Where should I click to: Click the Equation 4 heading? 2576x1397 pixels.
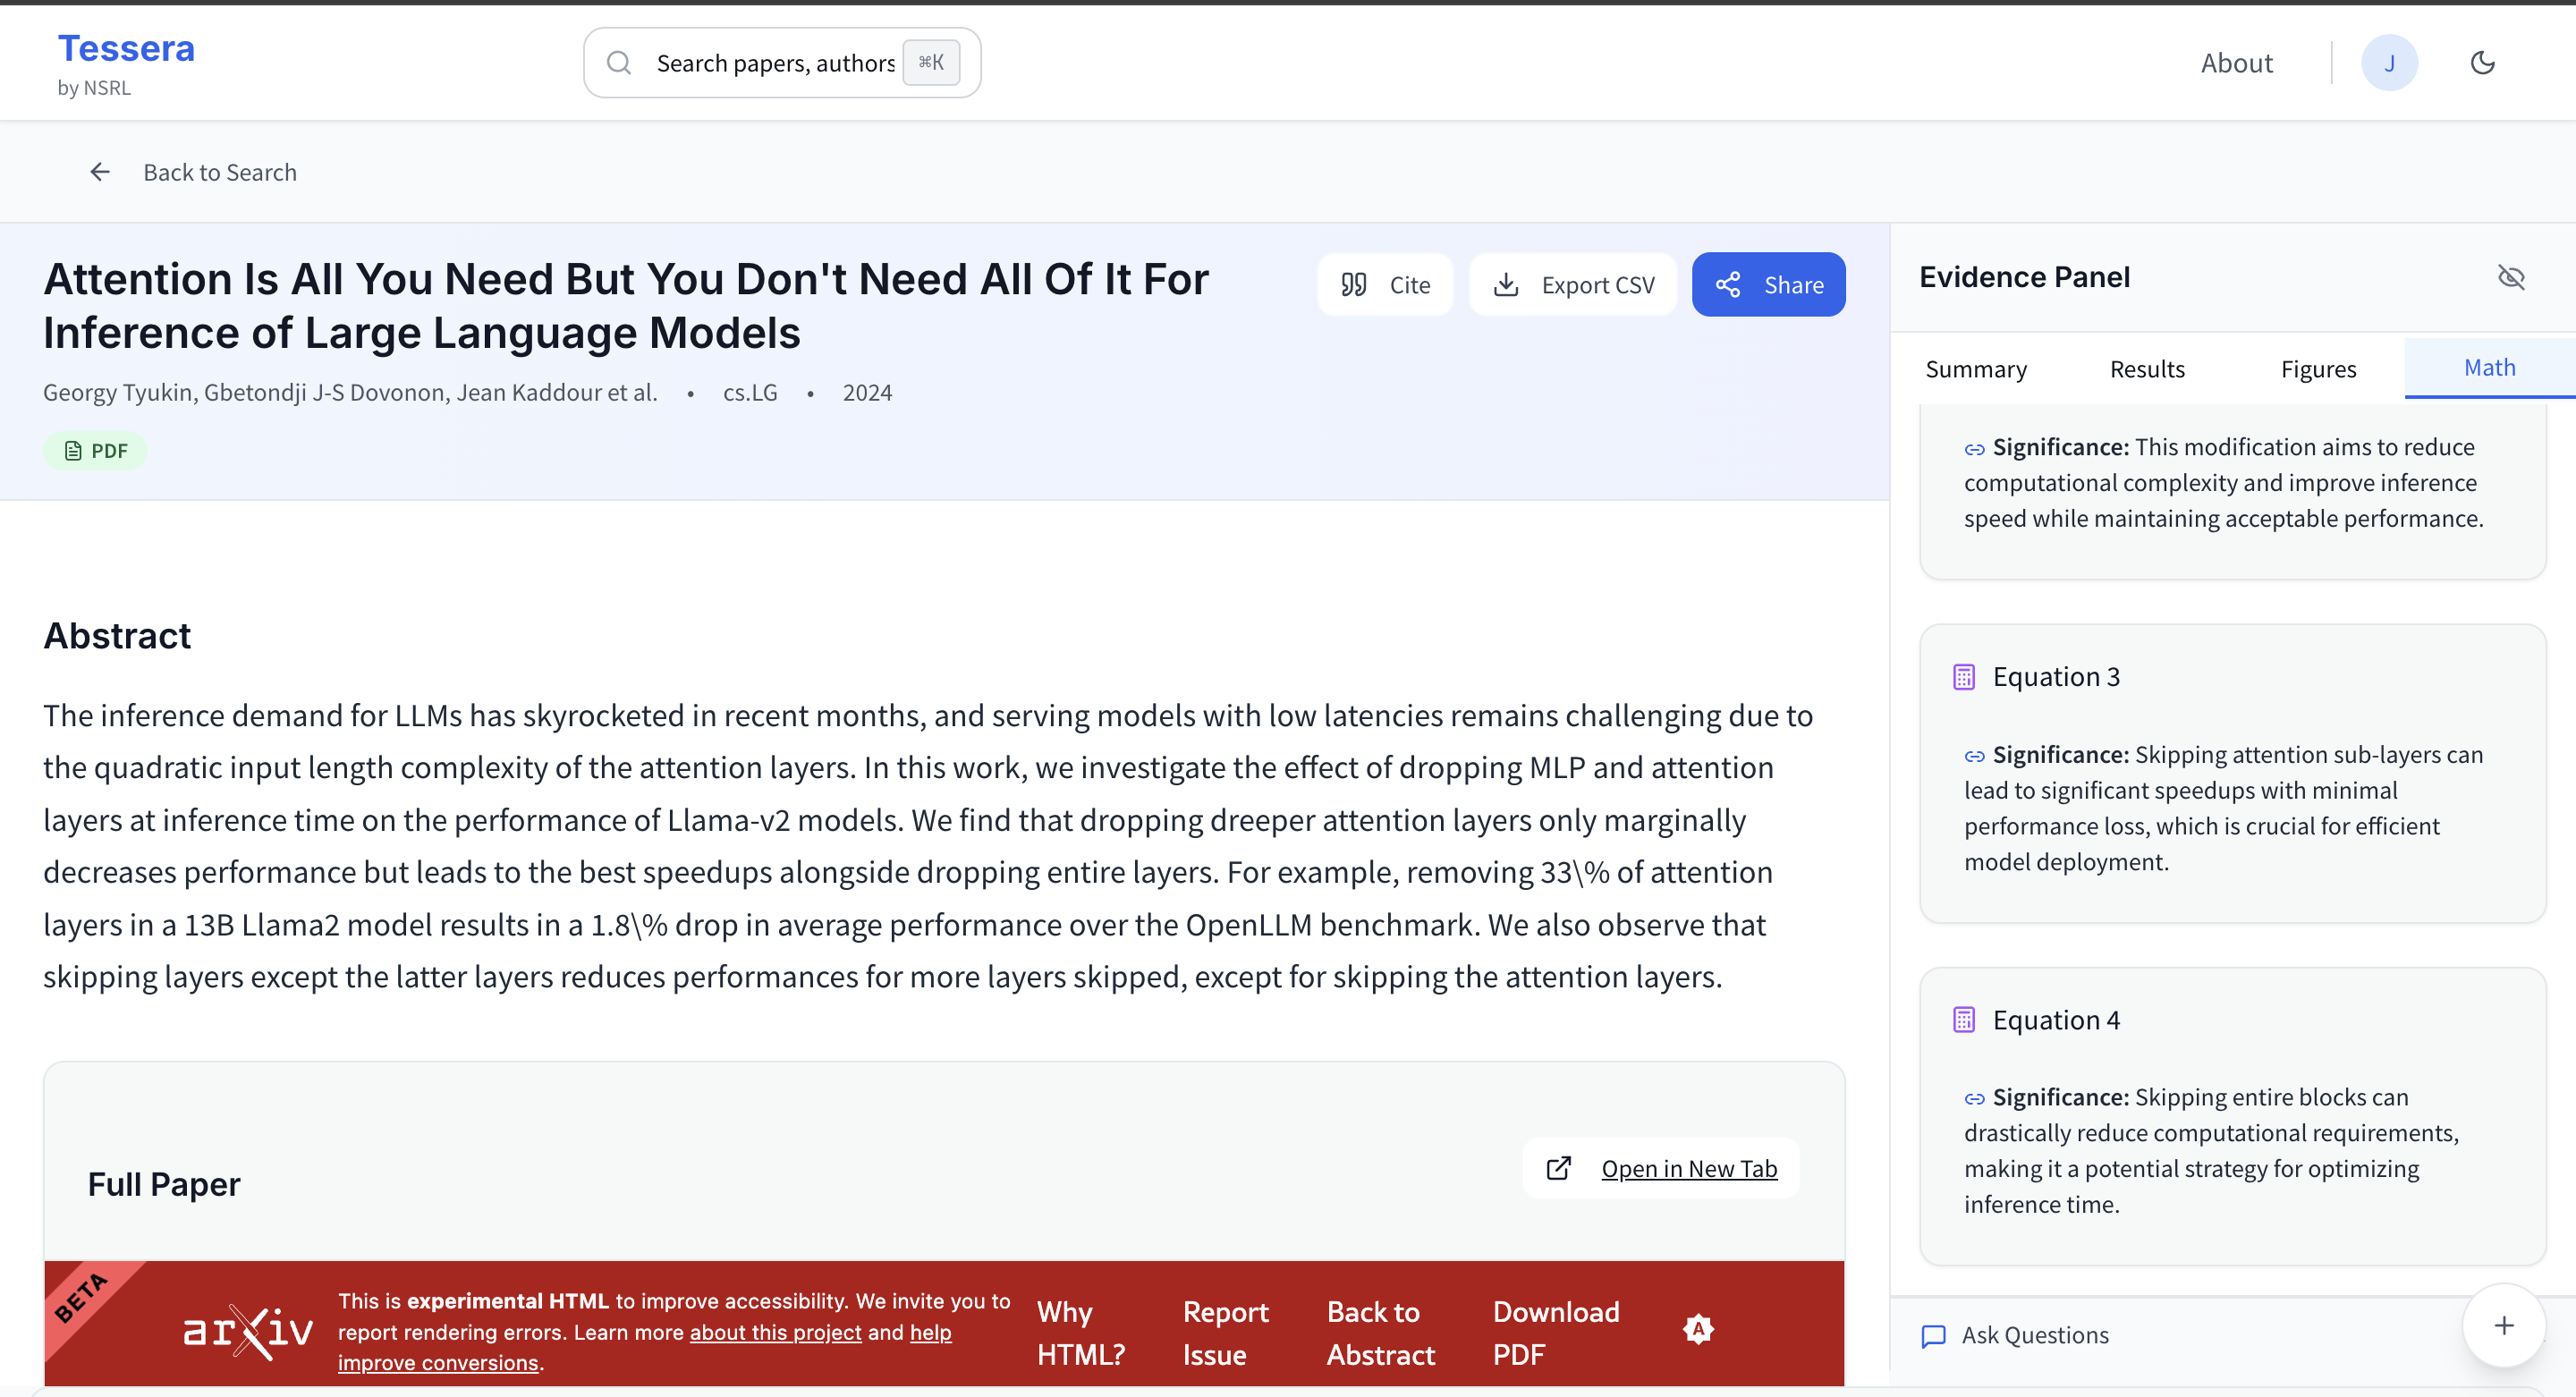click(2056, 1020)
